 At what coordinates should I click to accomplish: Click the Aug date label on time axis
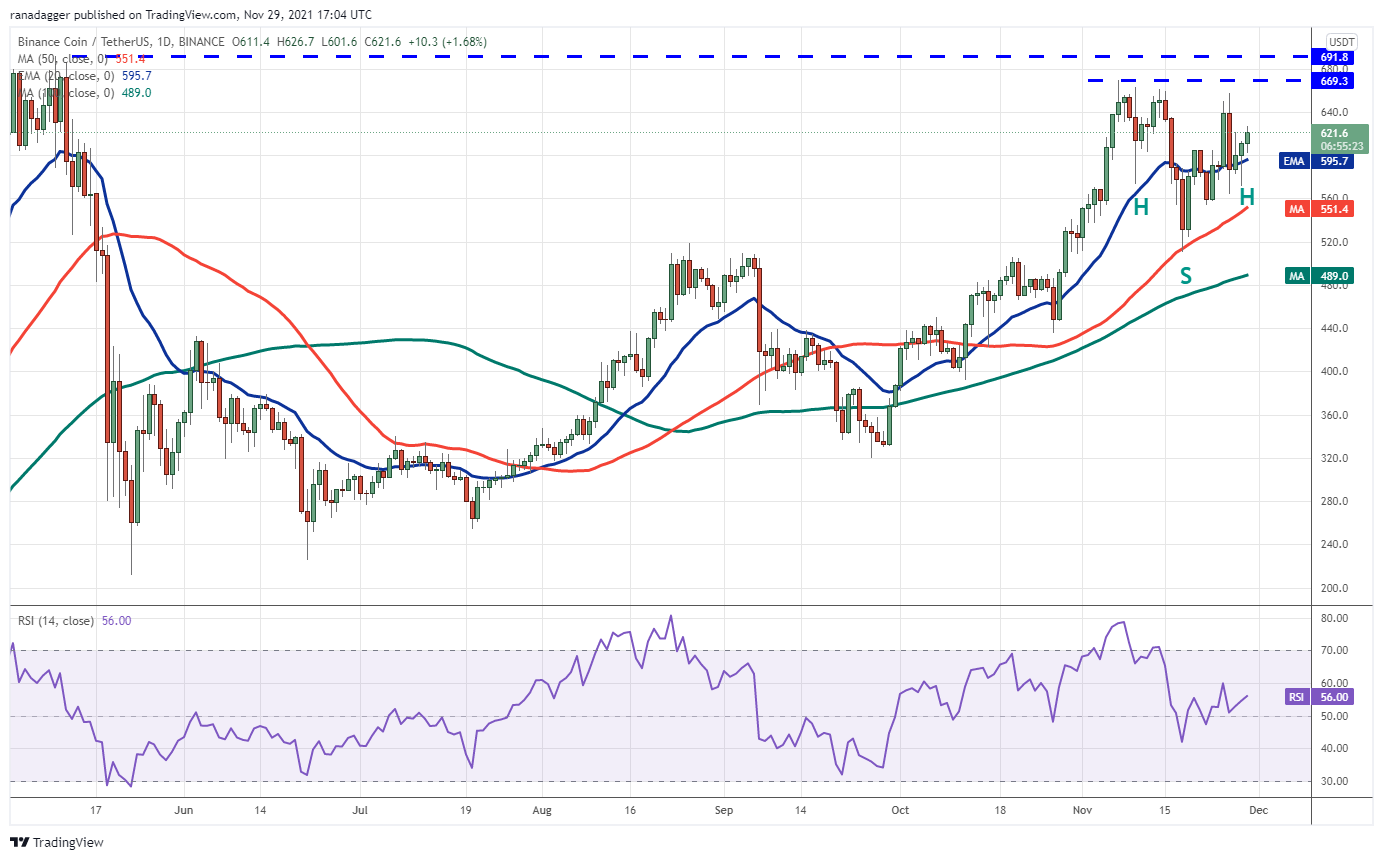(x=542, y=810)
